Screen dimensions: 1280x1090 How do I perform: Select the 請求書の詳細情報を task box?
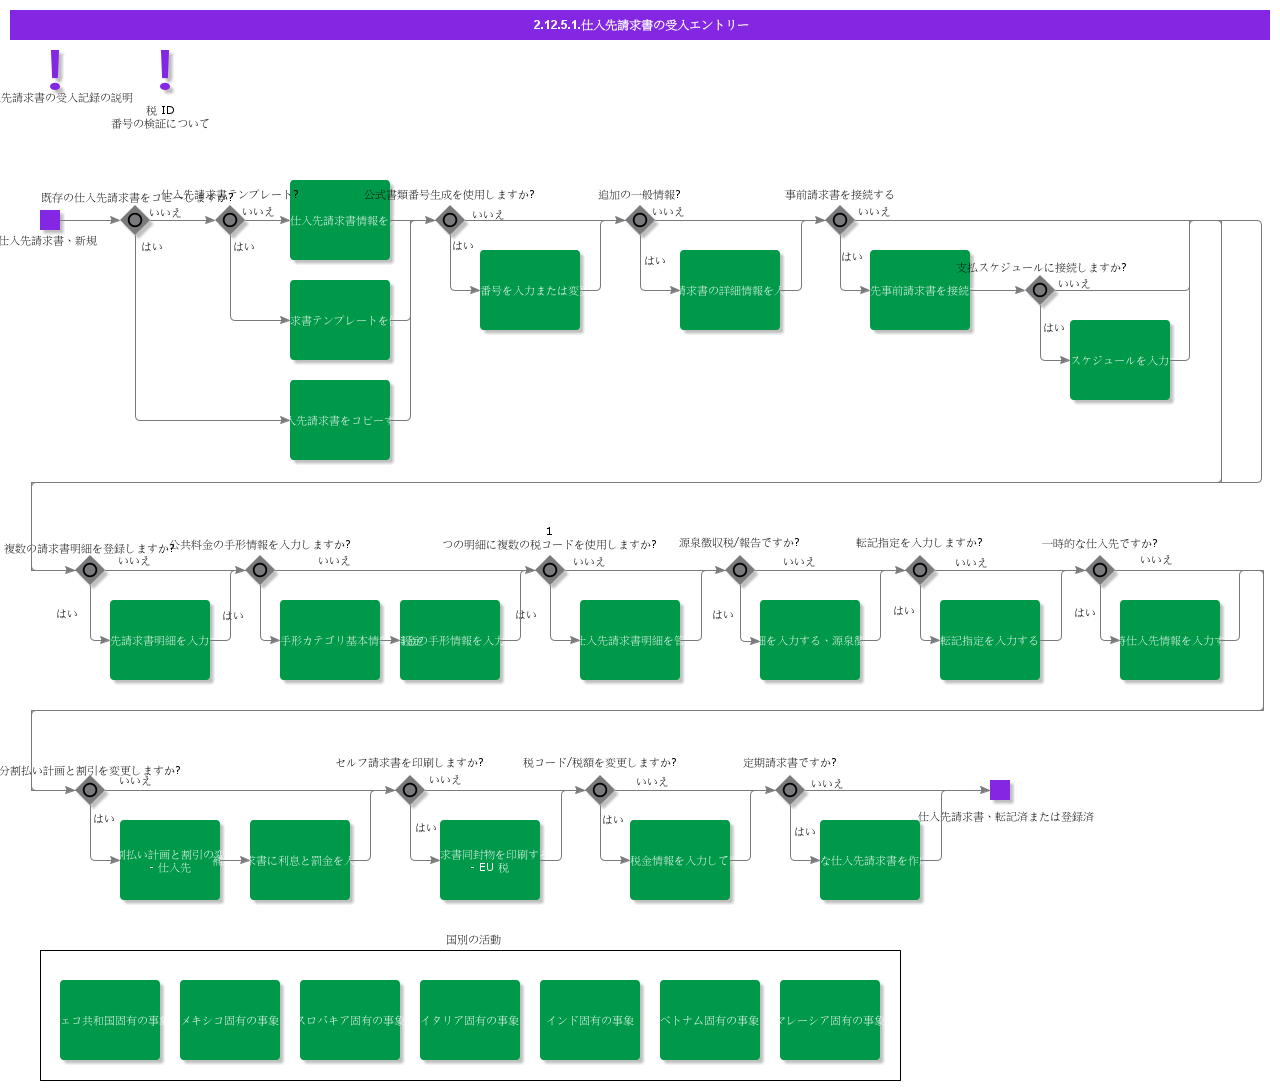730,290
